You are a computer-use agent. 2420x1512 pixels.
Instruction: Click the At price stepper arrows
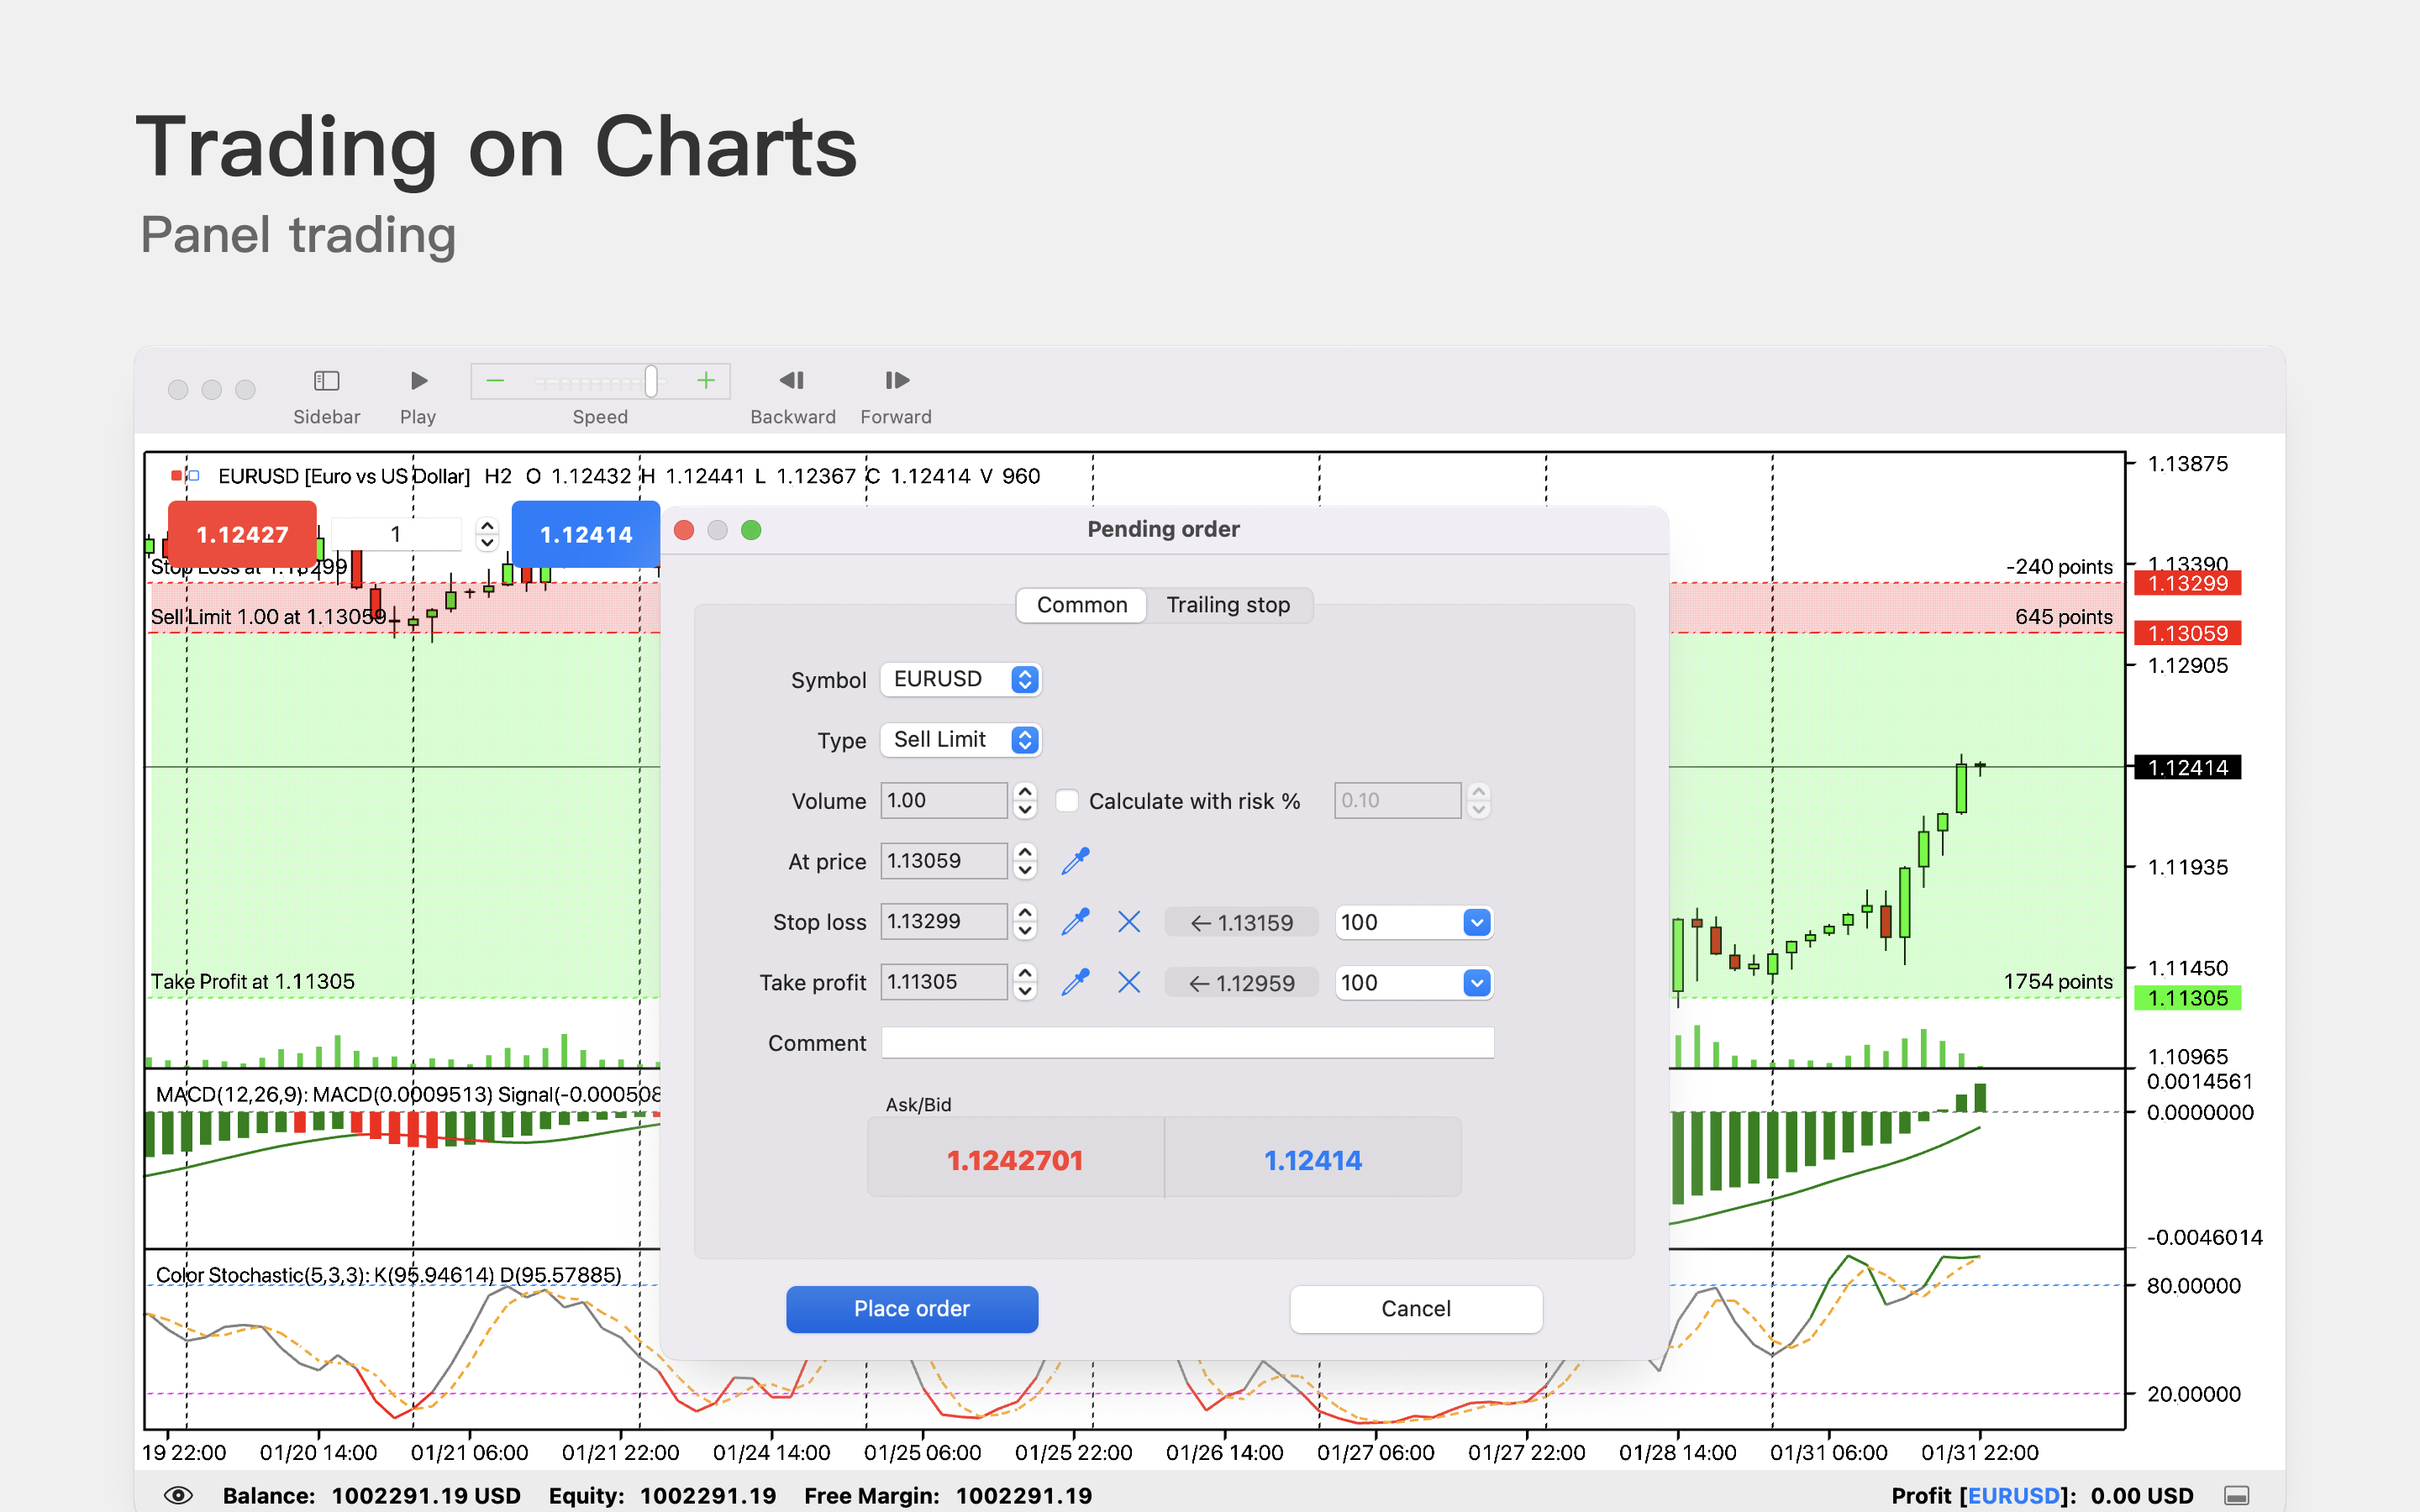click(x=1025, y=861)
